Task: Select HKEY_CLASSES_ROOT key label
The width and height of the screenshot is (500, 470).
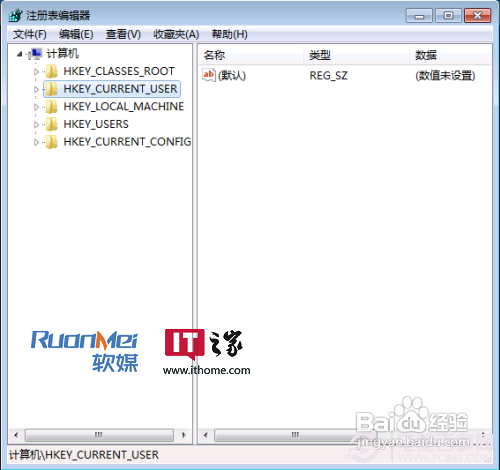Action: tap(119, 71)
